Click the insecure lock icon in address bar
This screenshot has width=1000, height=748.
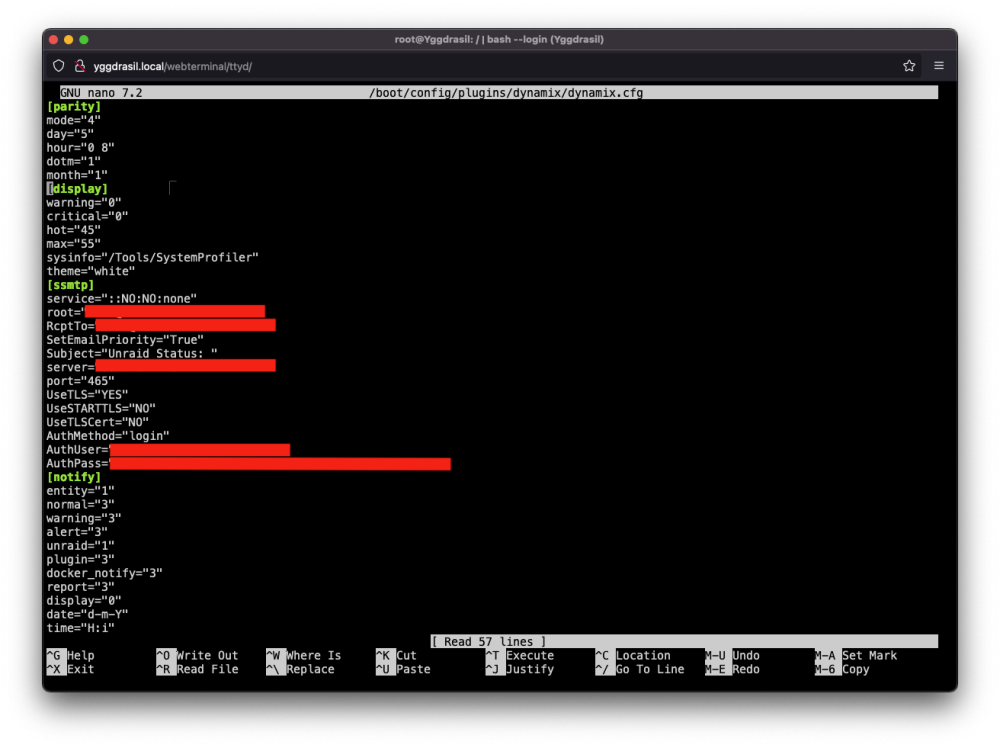coord(80,66)
